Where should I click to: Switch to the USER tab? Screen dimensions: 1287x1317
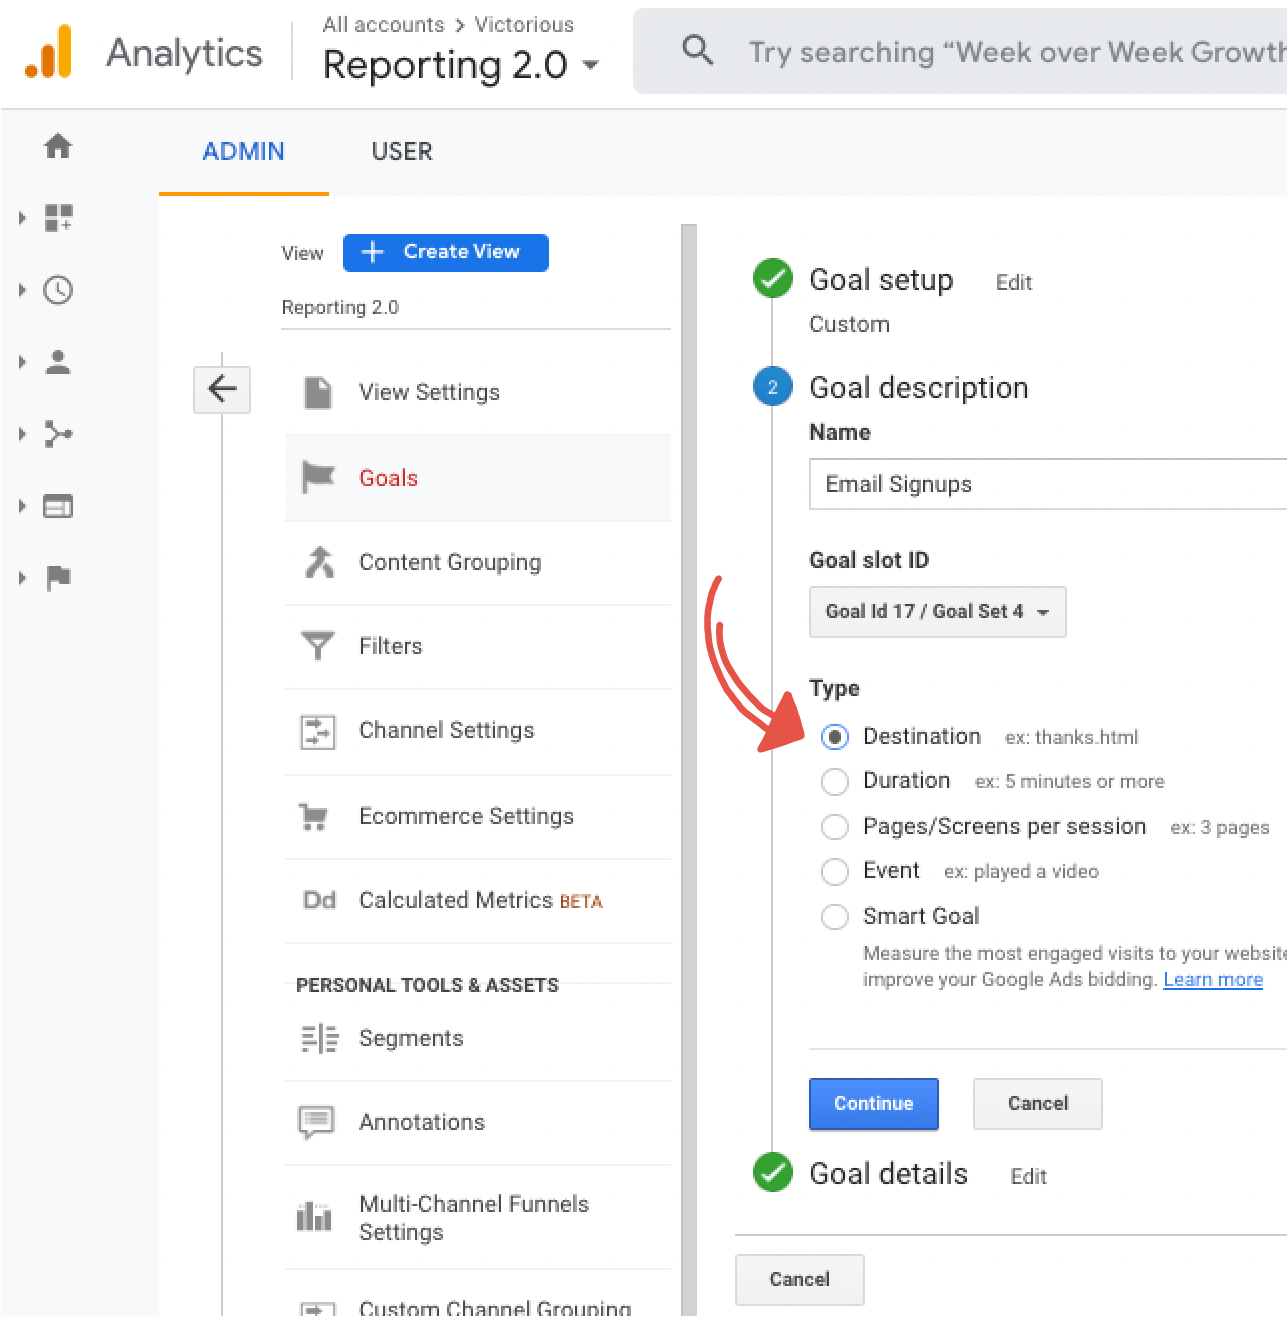tap(402, 152)
